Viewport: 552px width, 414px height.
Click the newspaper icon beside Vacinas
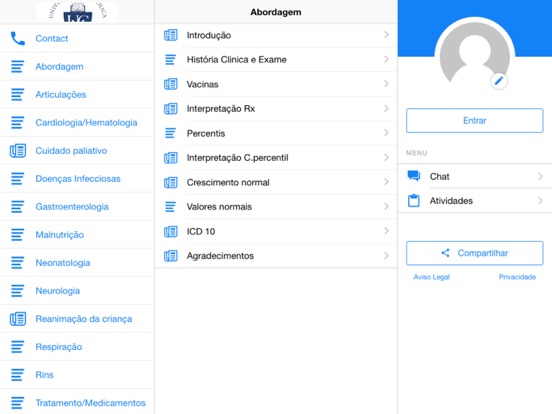pos(171,84)
